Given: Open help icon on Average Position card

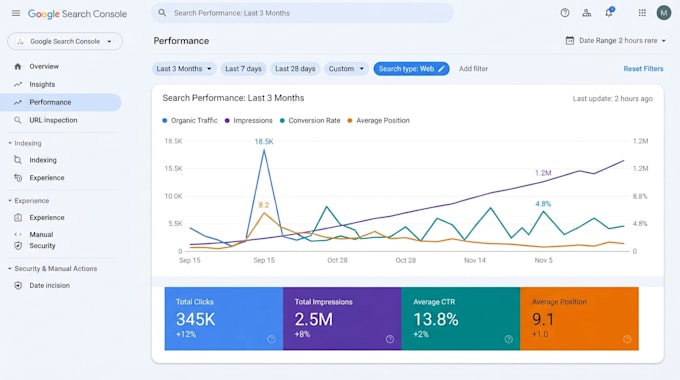Looking at the screenshot, I should 627,339.
